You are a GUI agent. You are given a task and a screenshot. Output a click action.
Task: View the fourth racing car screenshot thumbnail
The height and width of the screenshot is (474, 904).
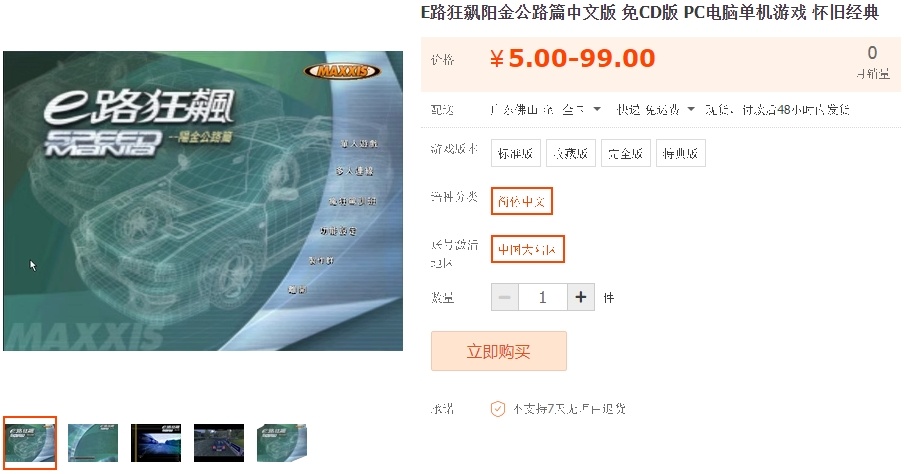click(219, 443)
